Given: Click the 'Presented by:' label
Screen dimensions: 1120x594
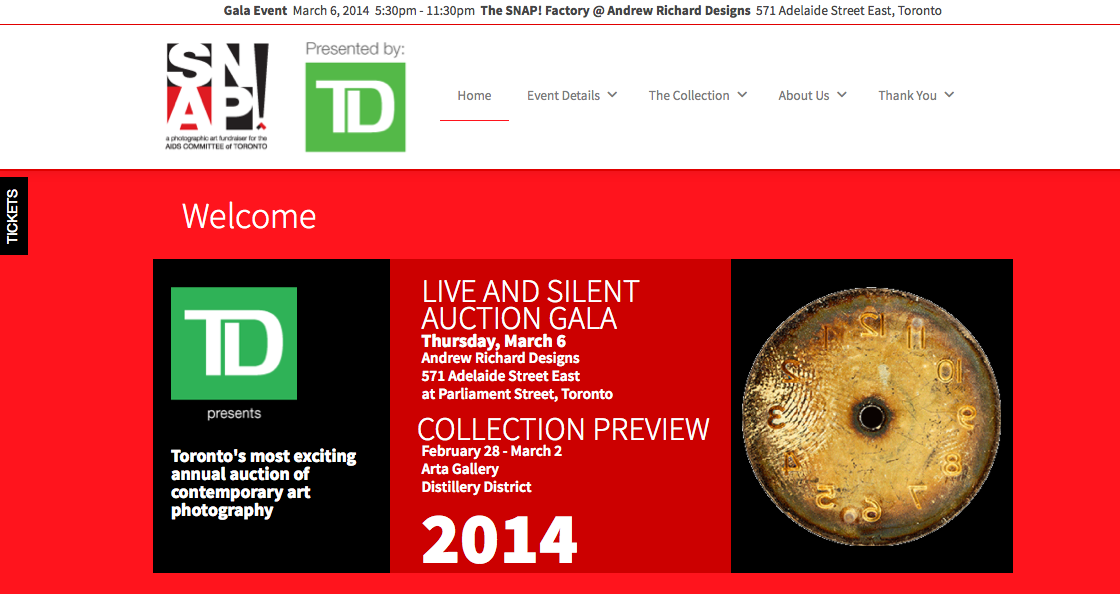Looking at the screenshot, I should 355,49.
